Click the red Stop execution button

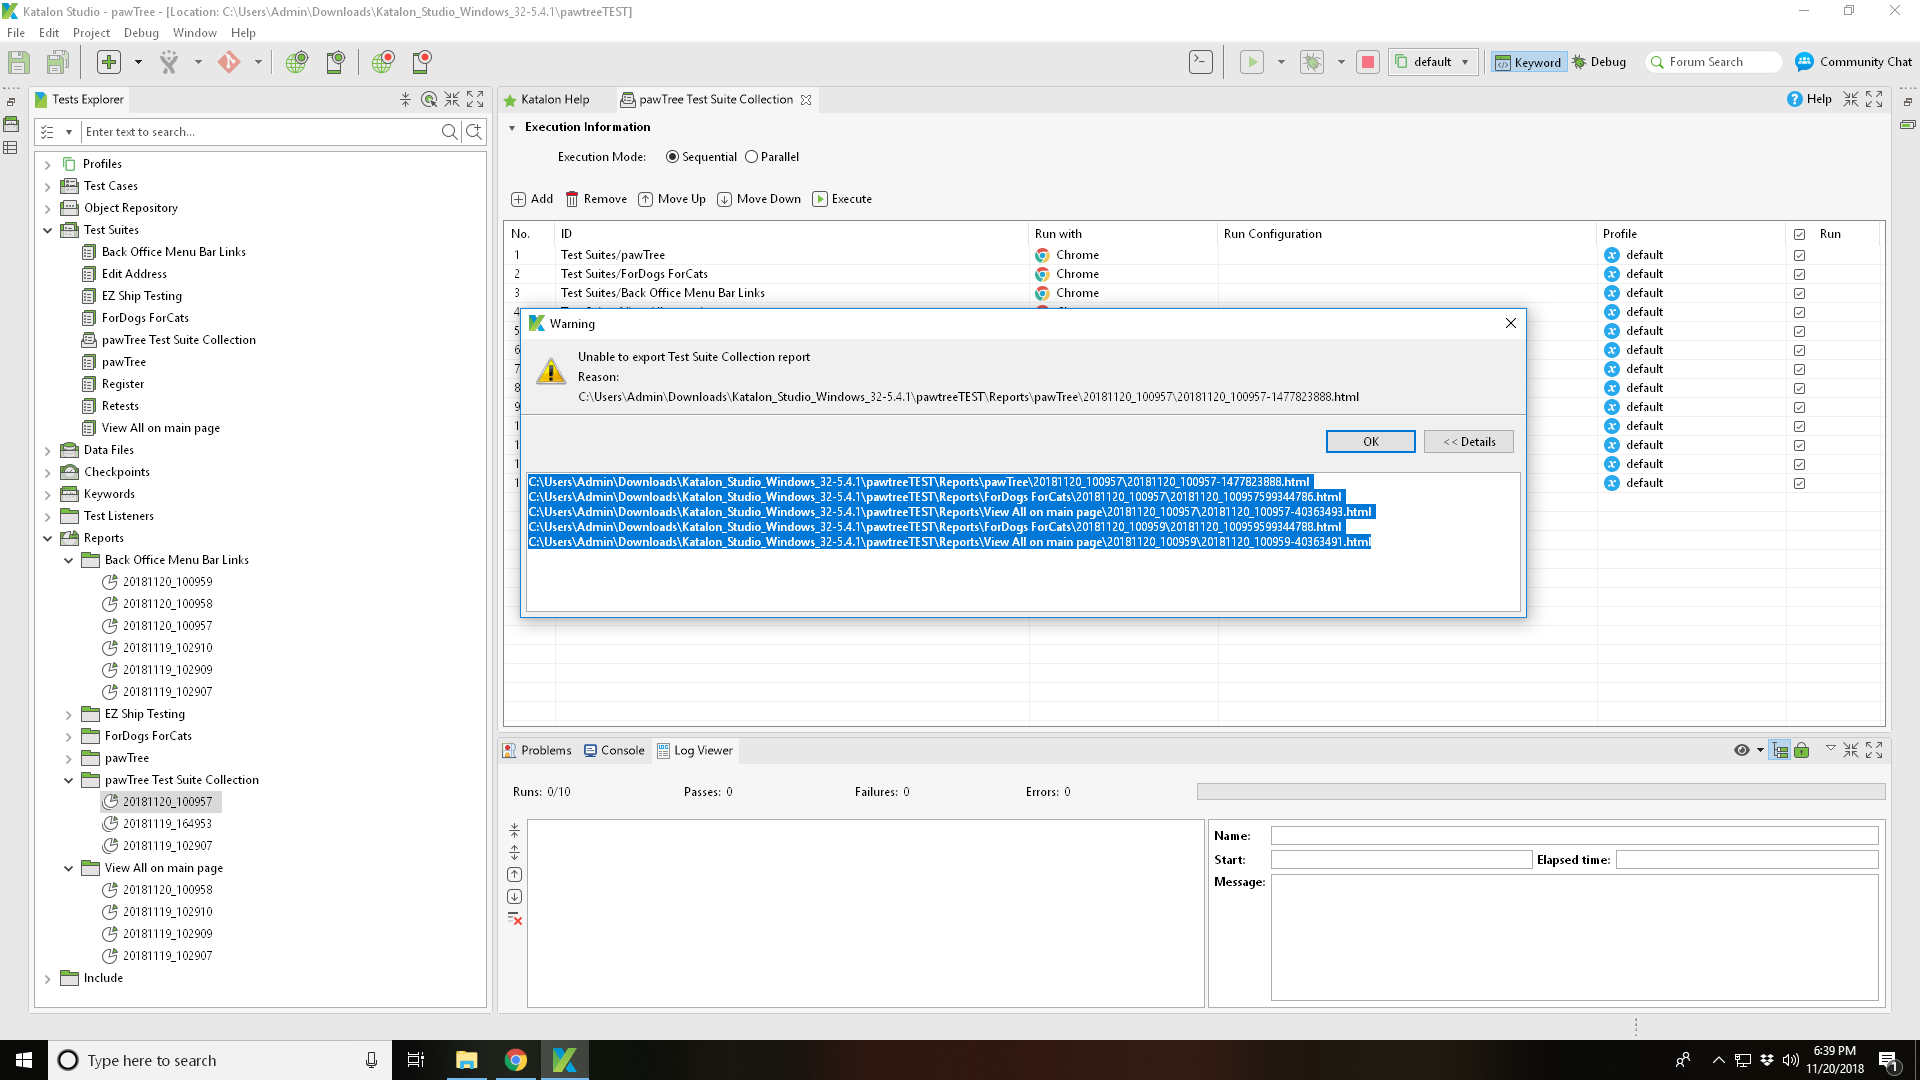(x=1368, y=62)
